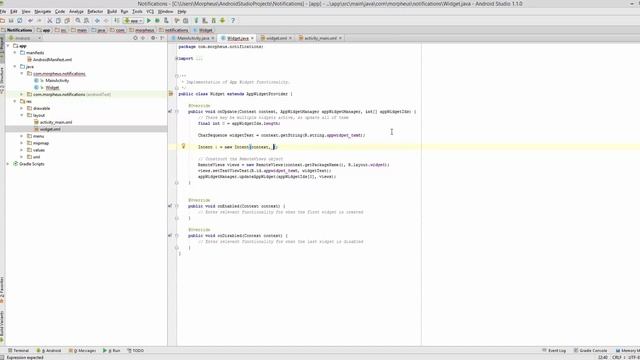Viewport: 640px width, 360px height.
Task: Click the Paste icon in toolbar
Action: 67,20
